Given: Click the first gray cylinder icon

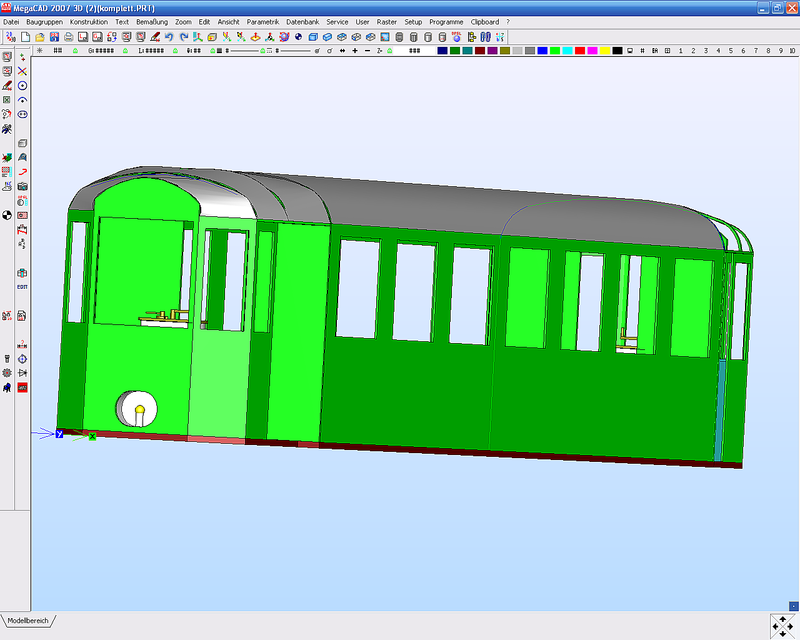Looking at the screenshot, I should point(399,37).
